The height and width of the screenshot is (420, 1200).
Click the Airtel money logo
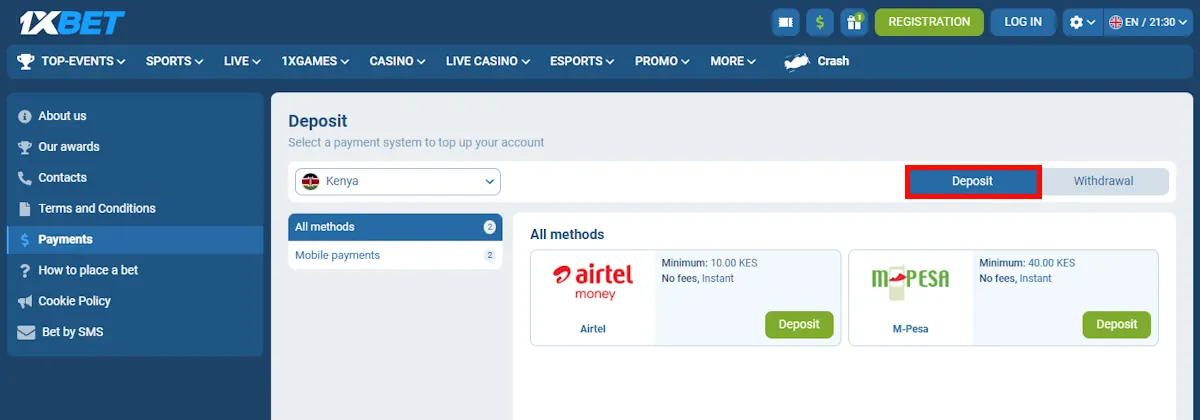pyautogui.click(x=593, y=282)
